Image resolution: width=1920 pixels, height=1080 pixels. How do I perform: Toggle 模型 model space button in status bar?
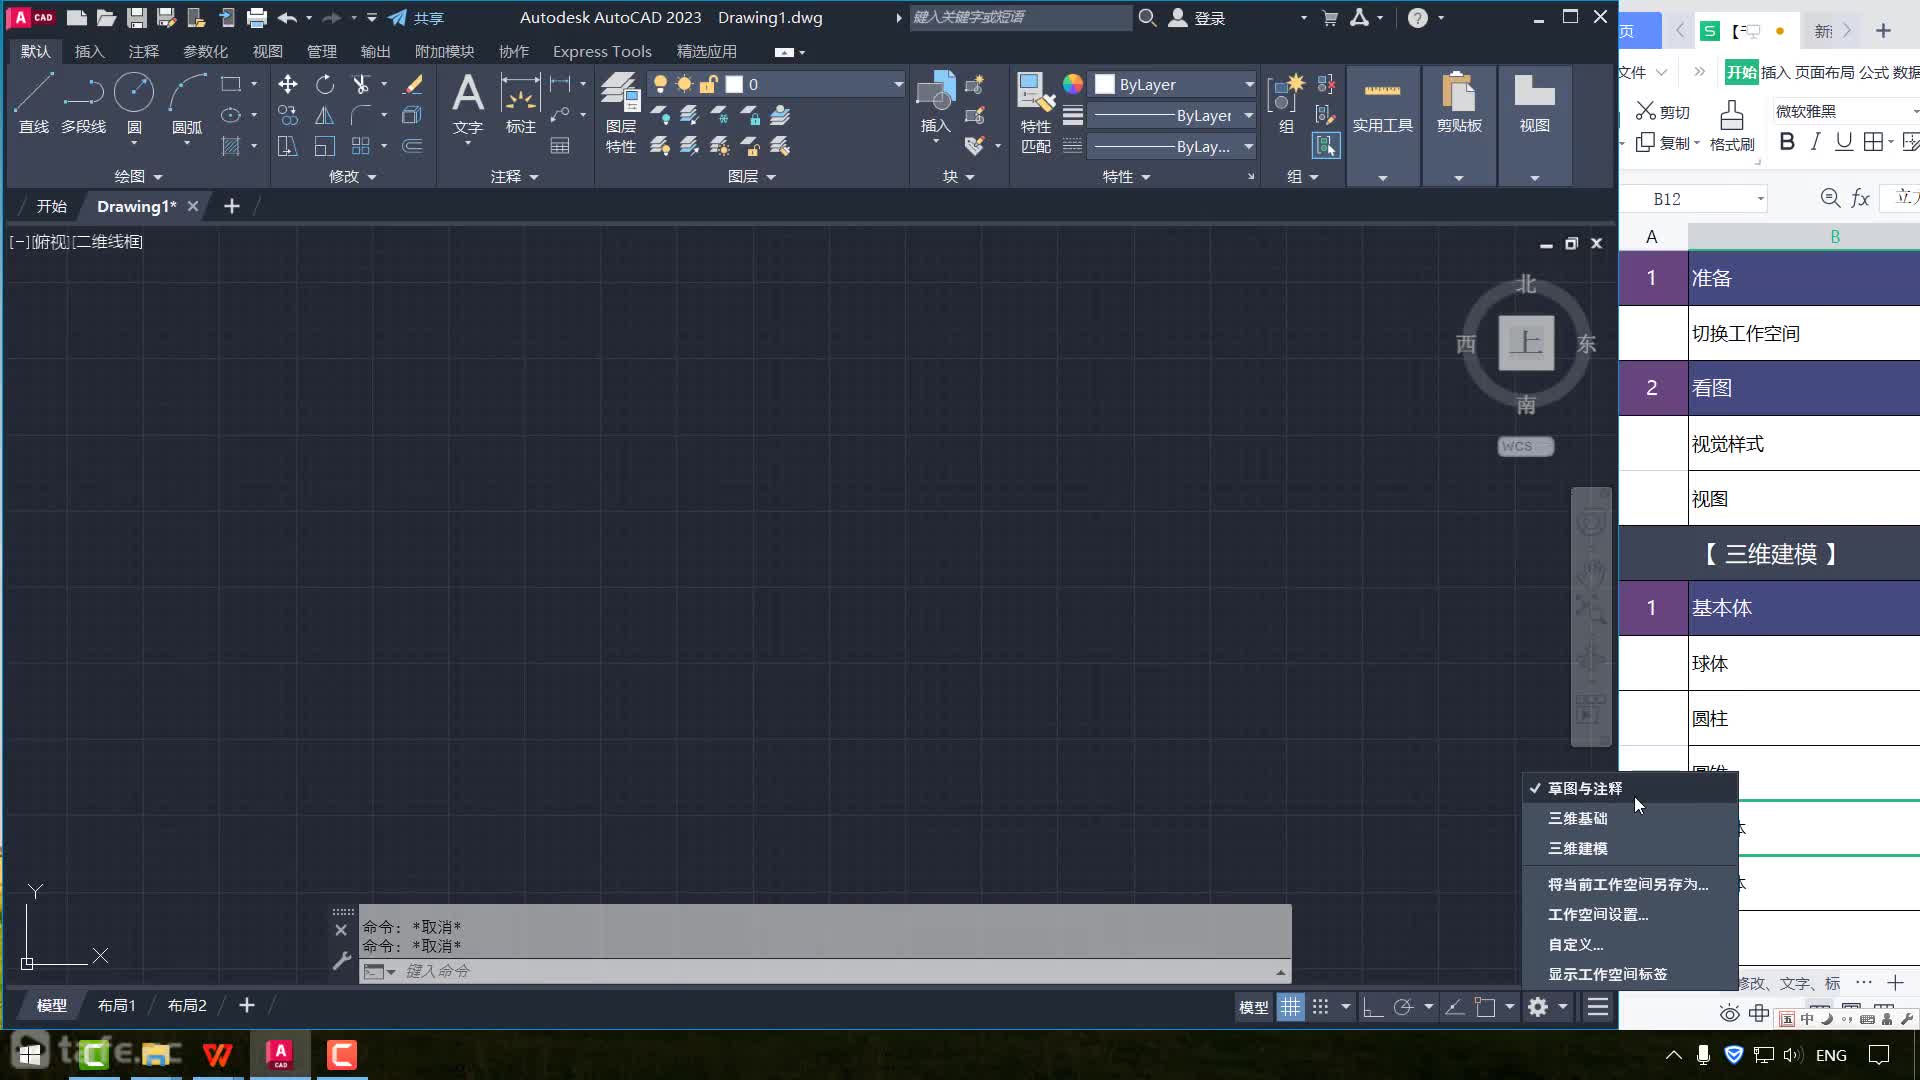1253,1007
